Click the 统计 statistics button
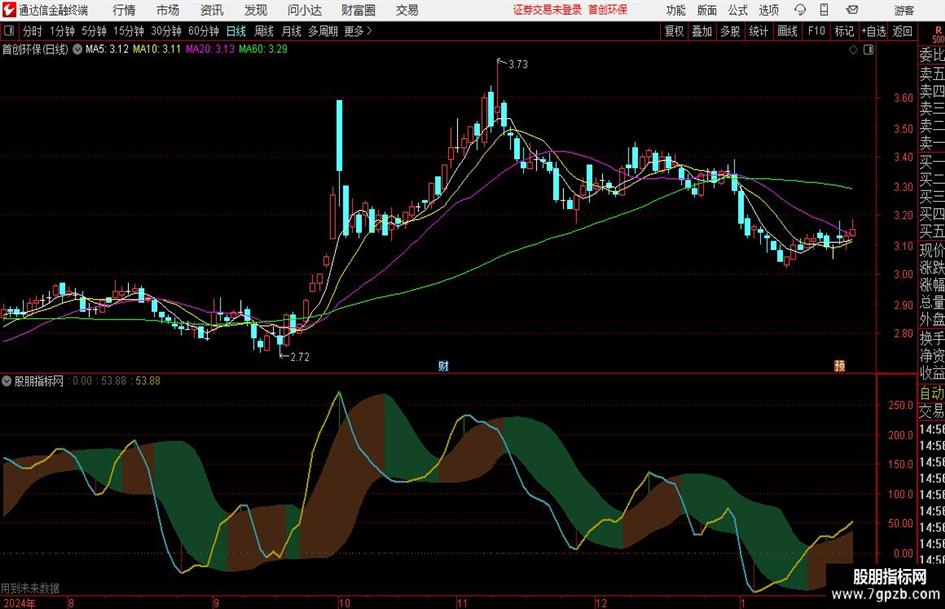 758,31
